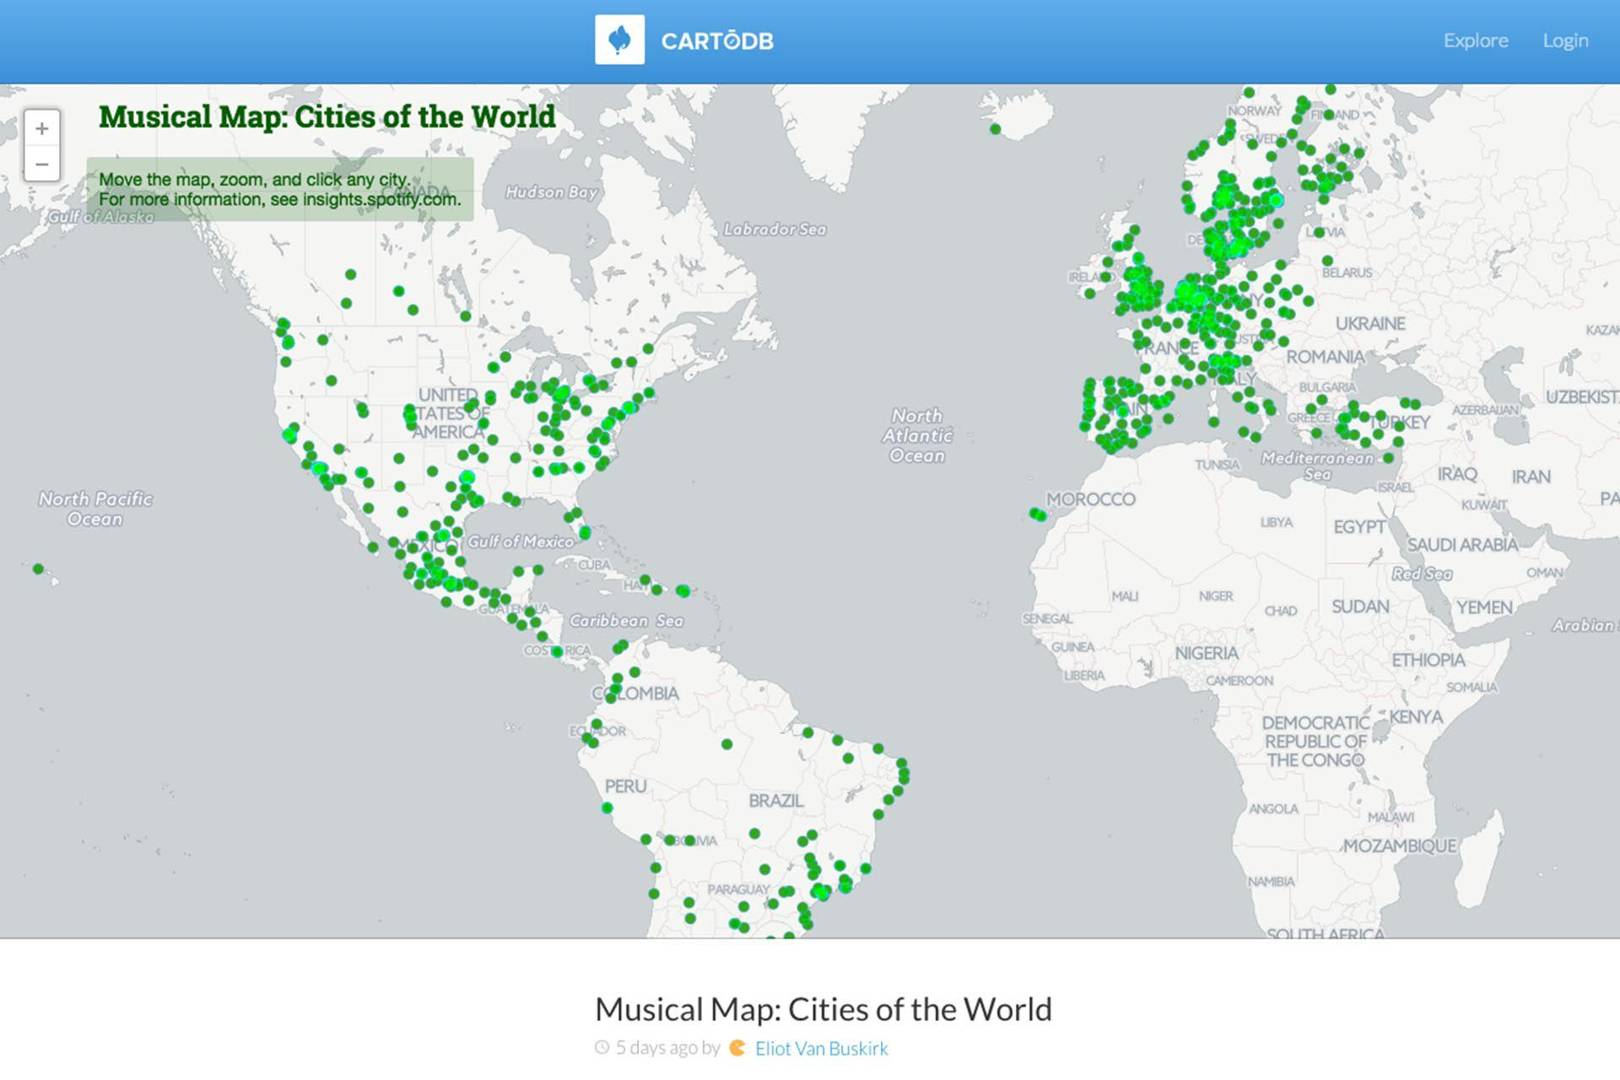Image resolution: width=1620 pixels, height=1080 pixels.
Task: Click the author avatar next to Eliot Van Buskirk
Action: (x=738, y=1048)
